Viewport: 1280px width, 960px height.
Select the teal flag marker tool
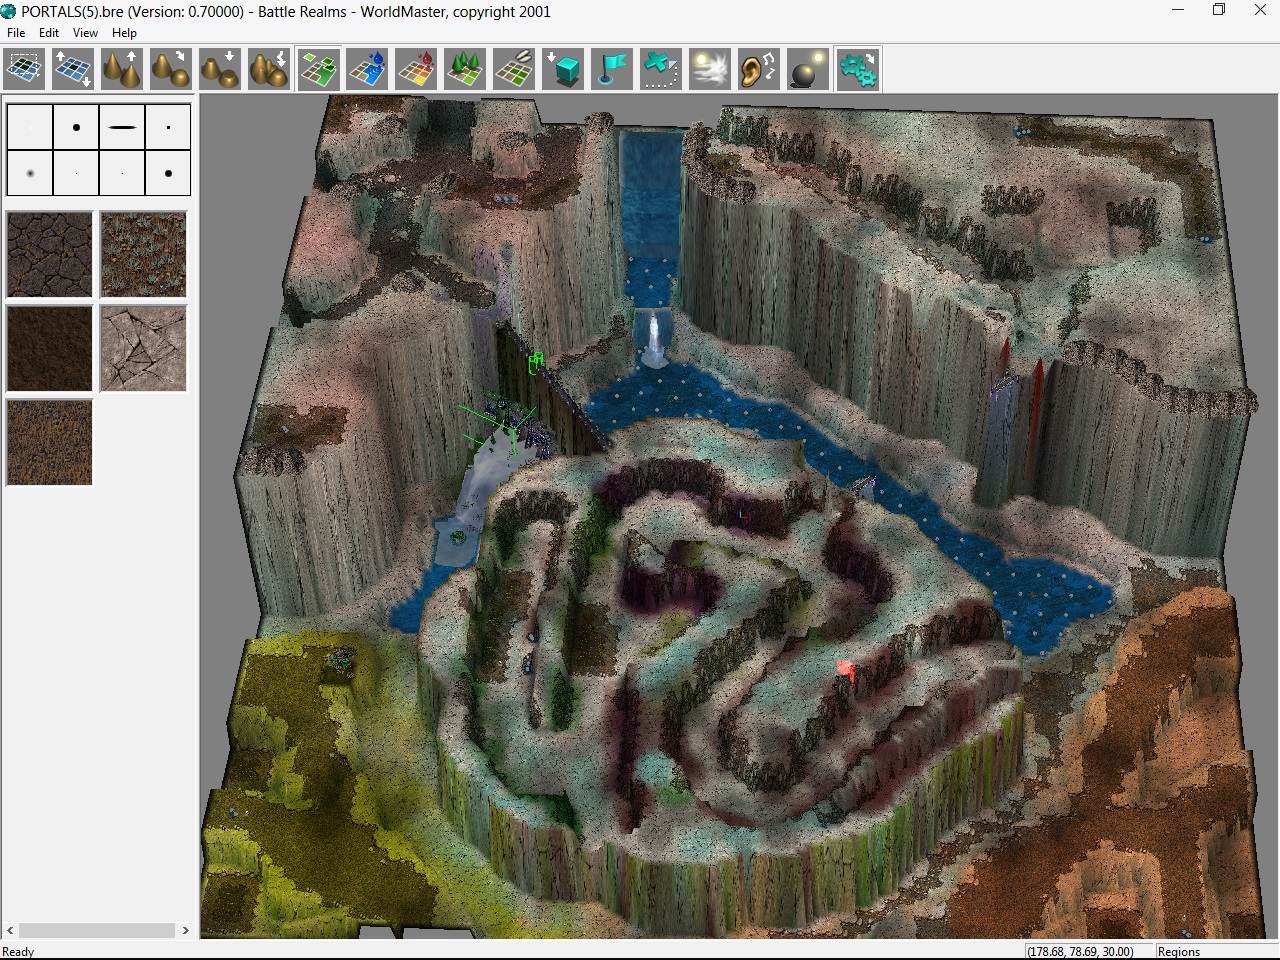click(612, 70)
